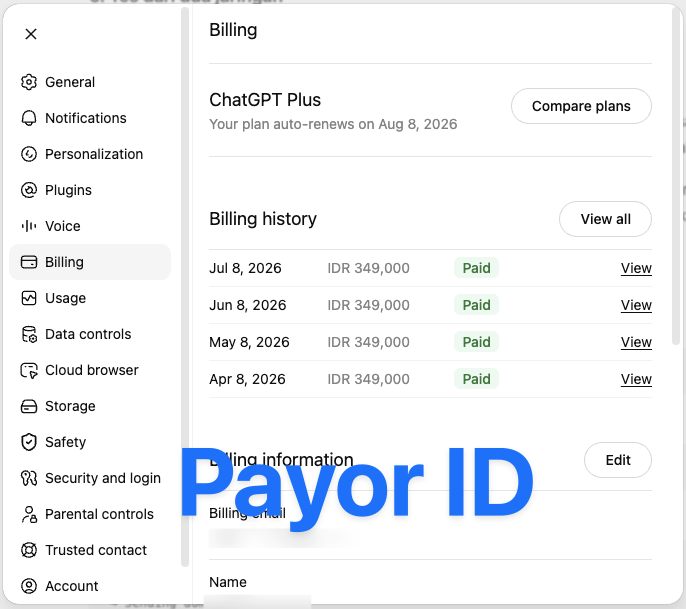This screenshot has width=686, height=609.
Task: Go to Notifications settings
Action: (x=90, y=118)
